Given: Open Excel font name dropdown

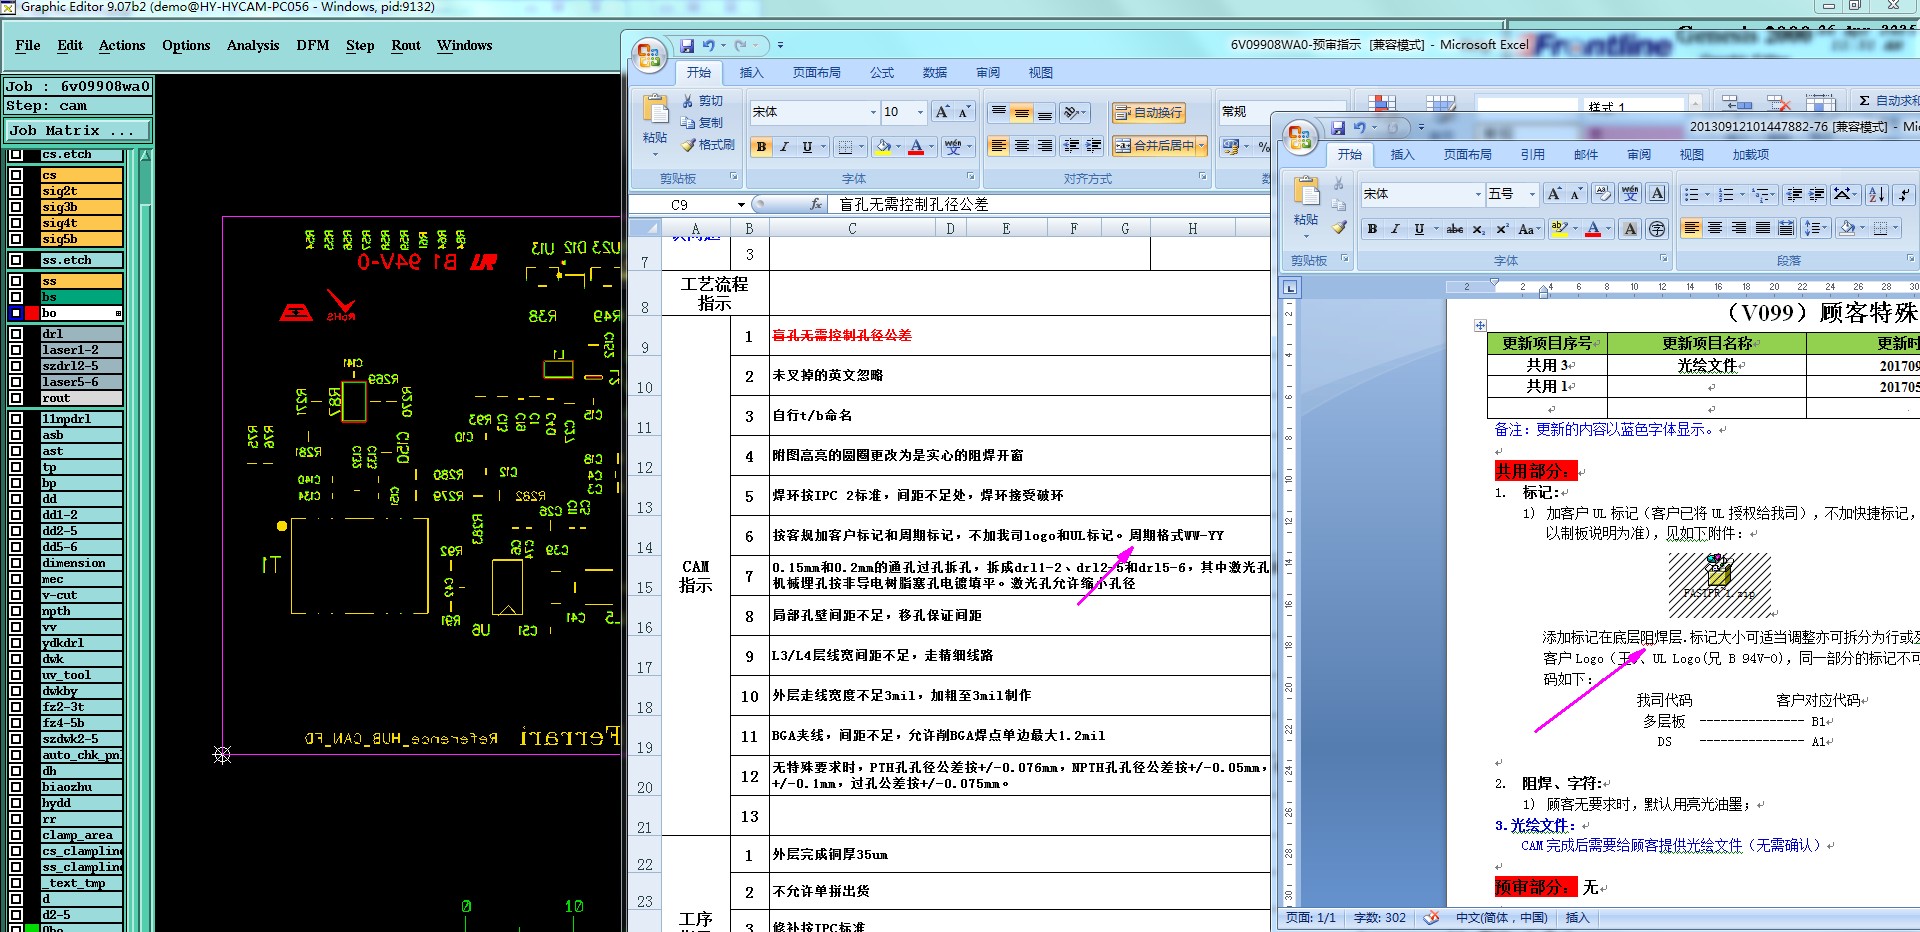Looking at the screenshot, I should click(872, 112).
